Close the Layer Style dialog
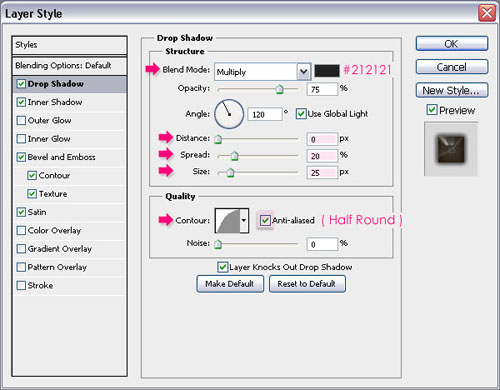The image size is (500, 390). coord(487,13)
